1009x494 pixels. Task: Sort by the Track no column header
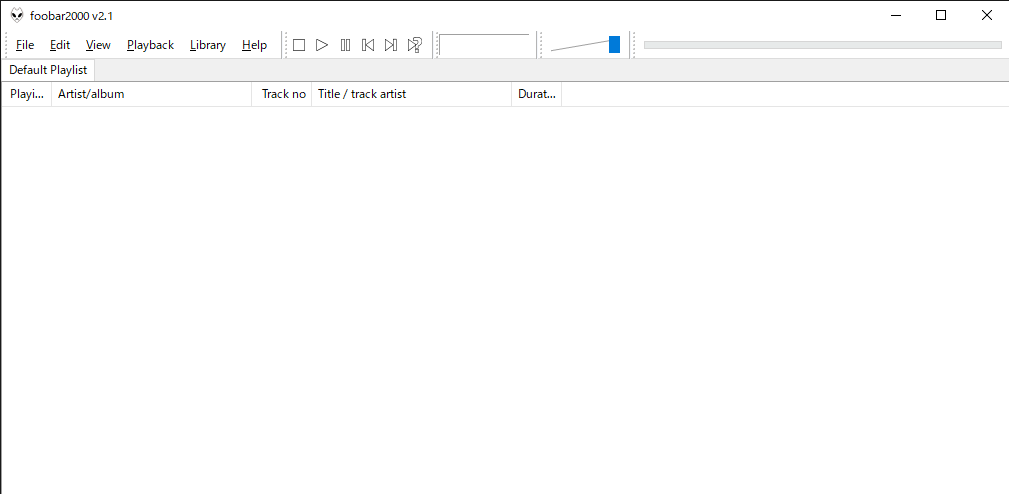[x=282, y=94]
